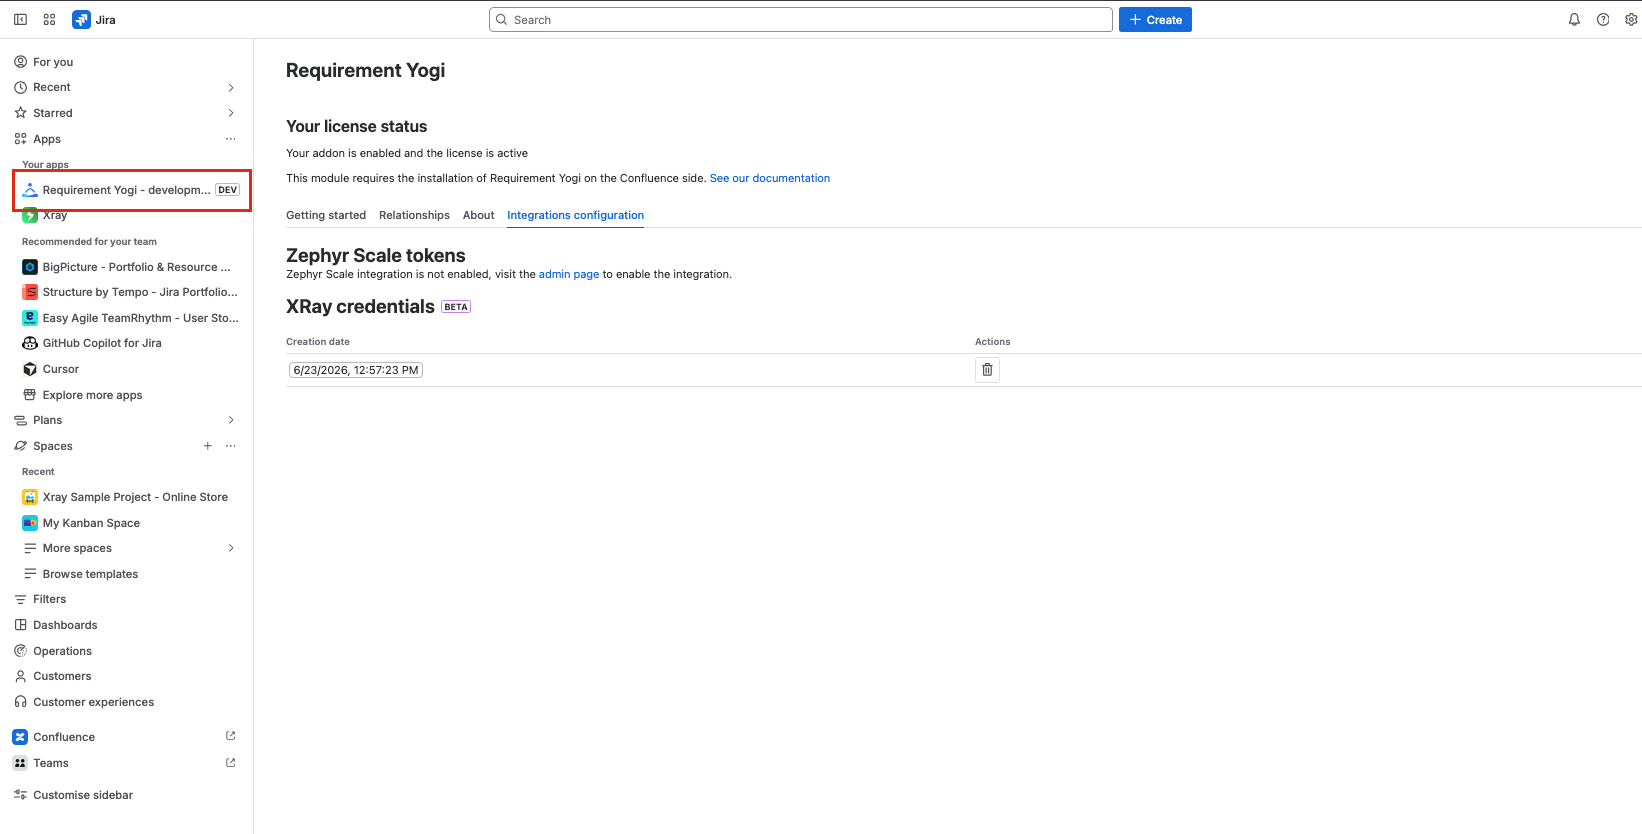Screen dimensions: 1642x834
Task: Open Spaces more options ellipsis
Action: (231, 446)
